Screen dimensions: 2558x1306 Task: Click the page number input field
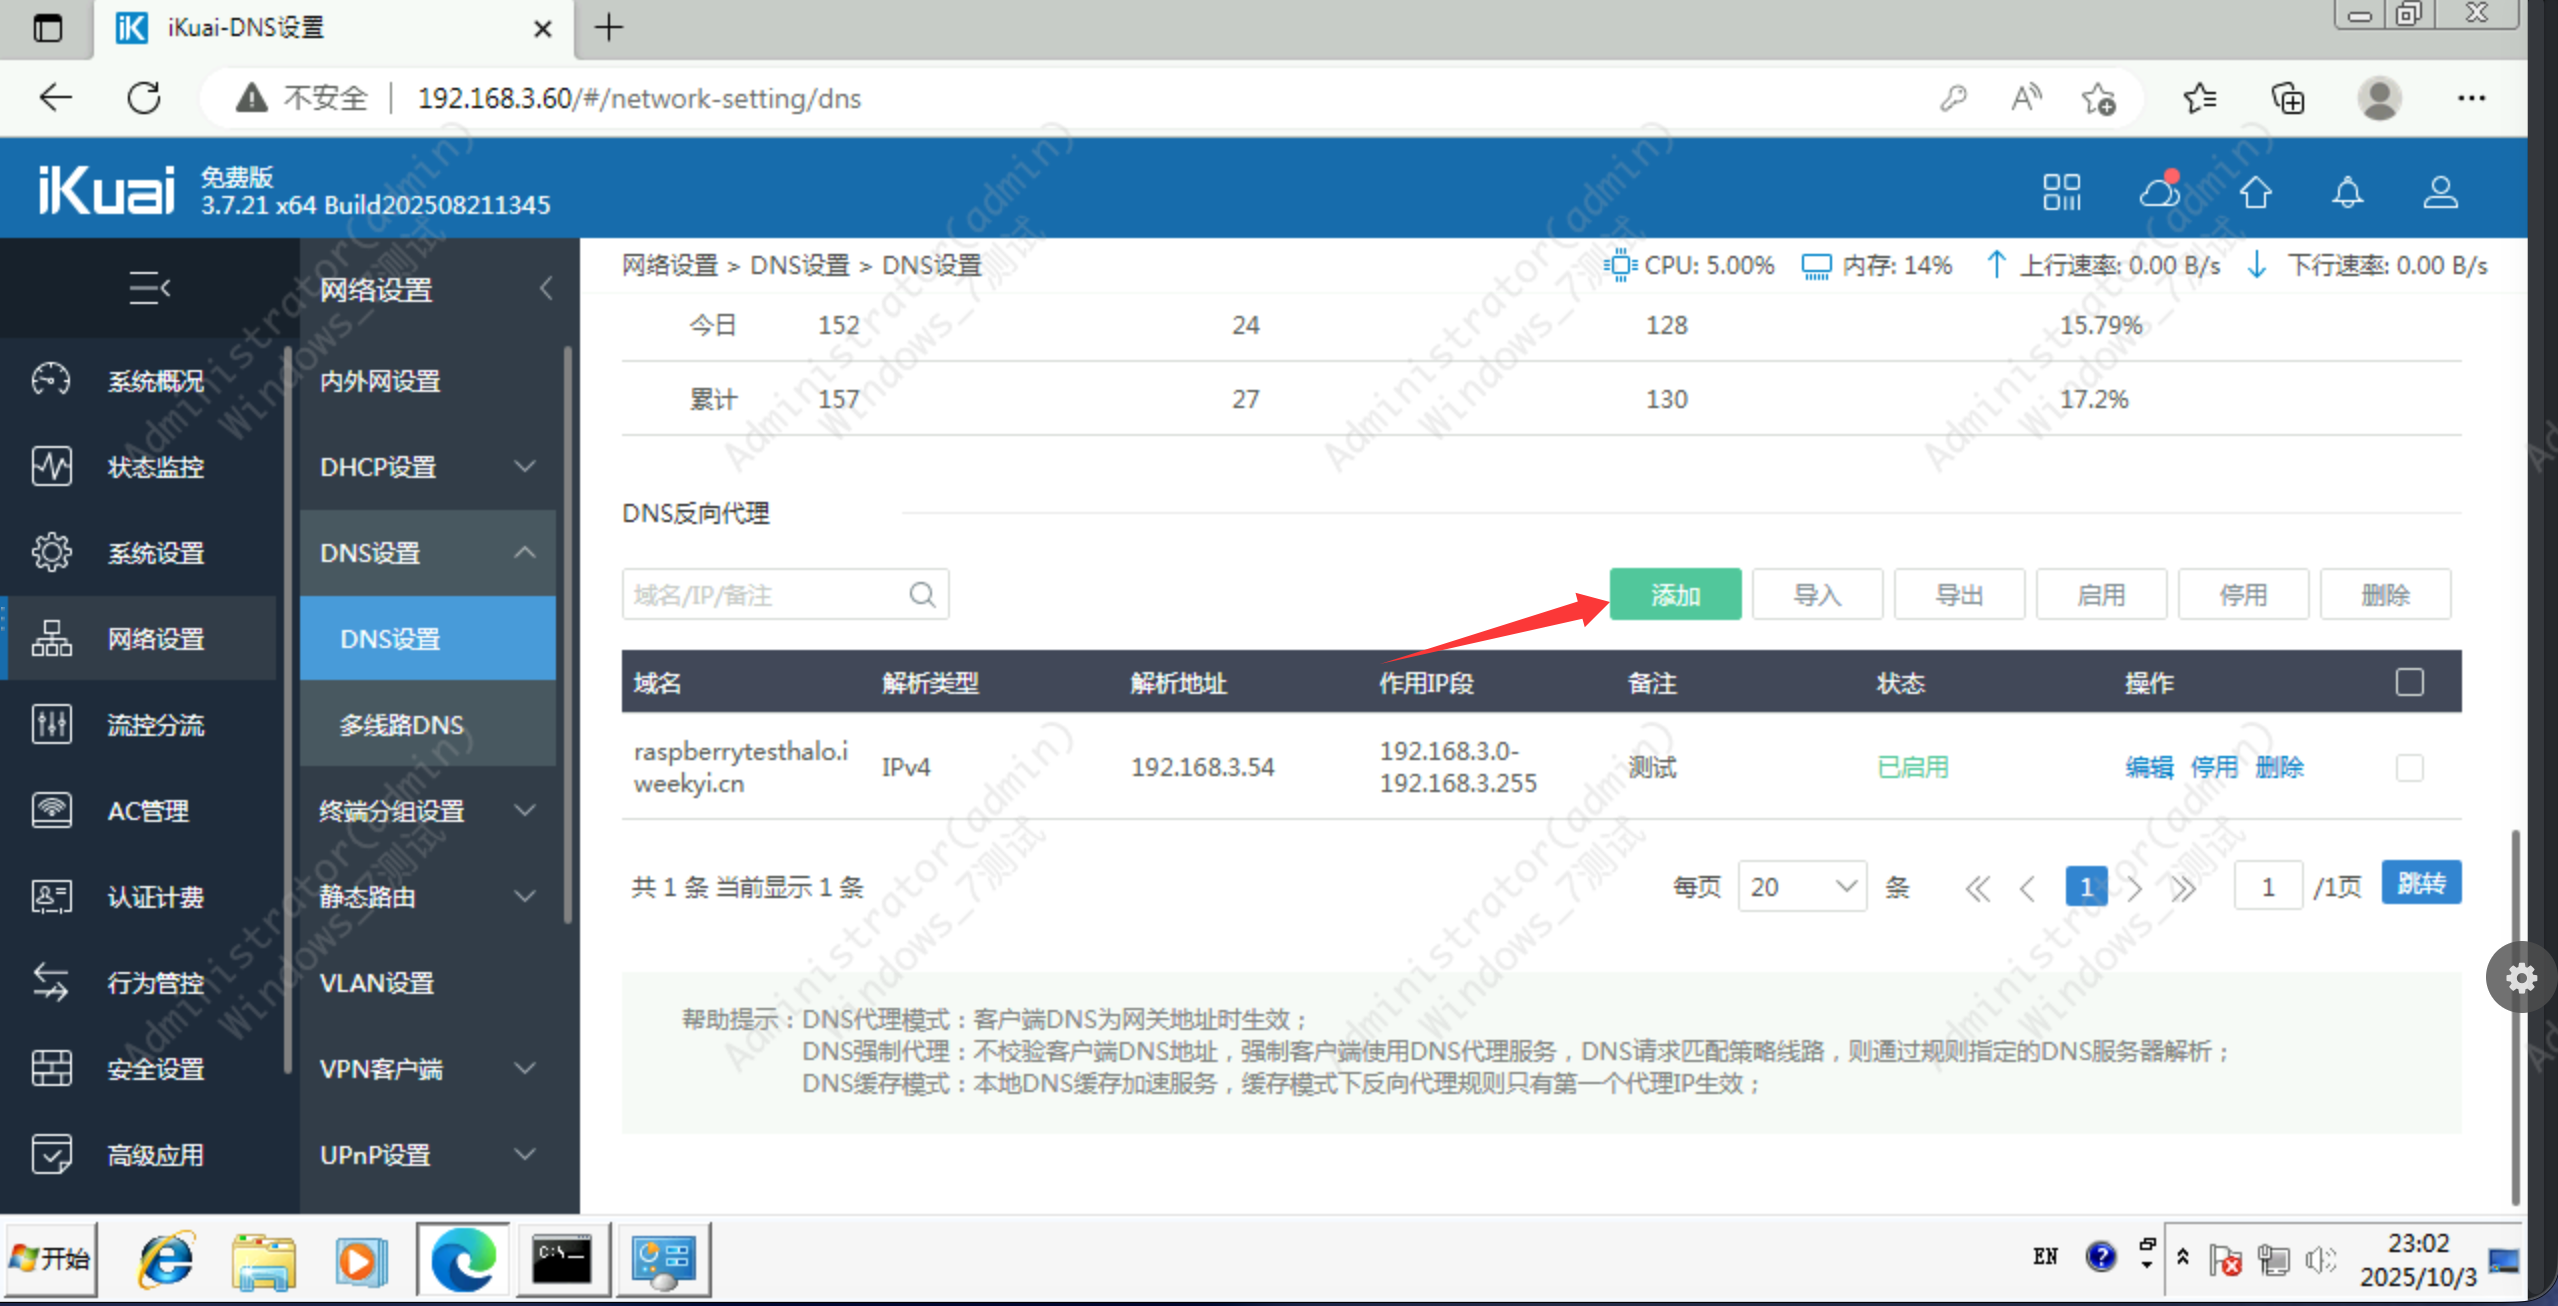coord(2267,886)
